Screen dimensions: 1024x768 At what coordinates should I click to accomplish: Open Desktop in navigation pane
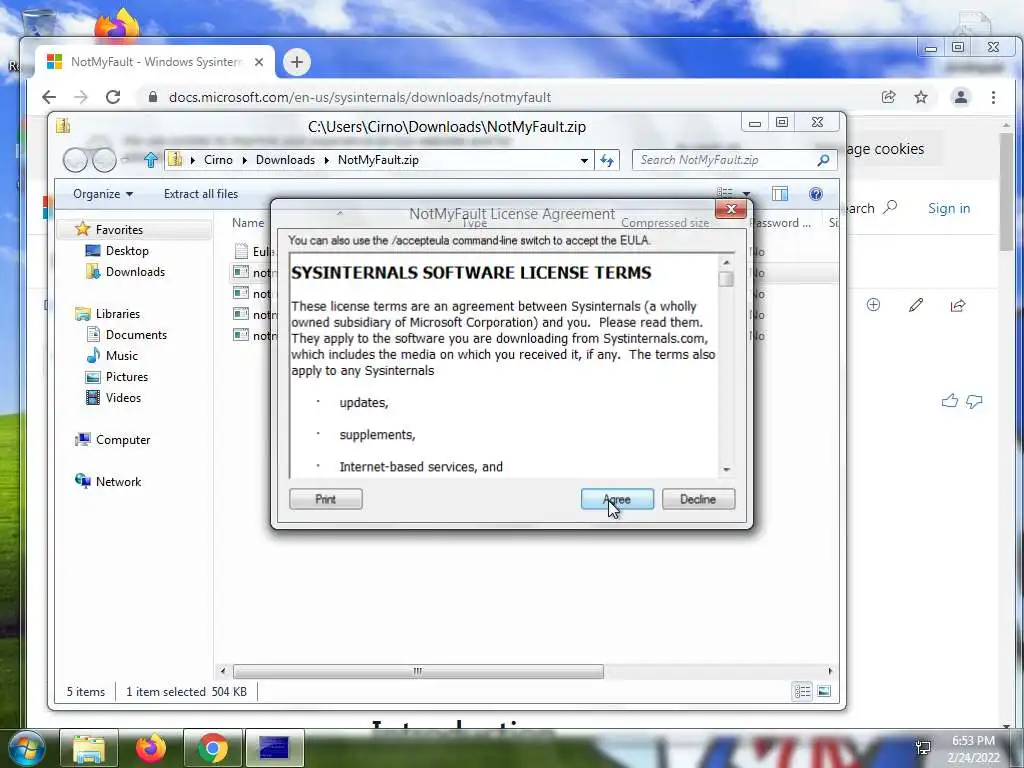tap(127, 251)
